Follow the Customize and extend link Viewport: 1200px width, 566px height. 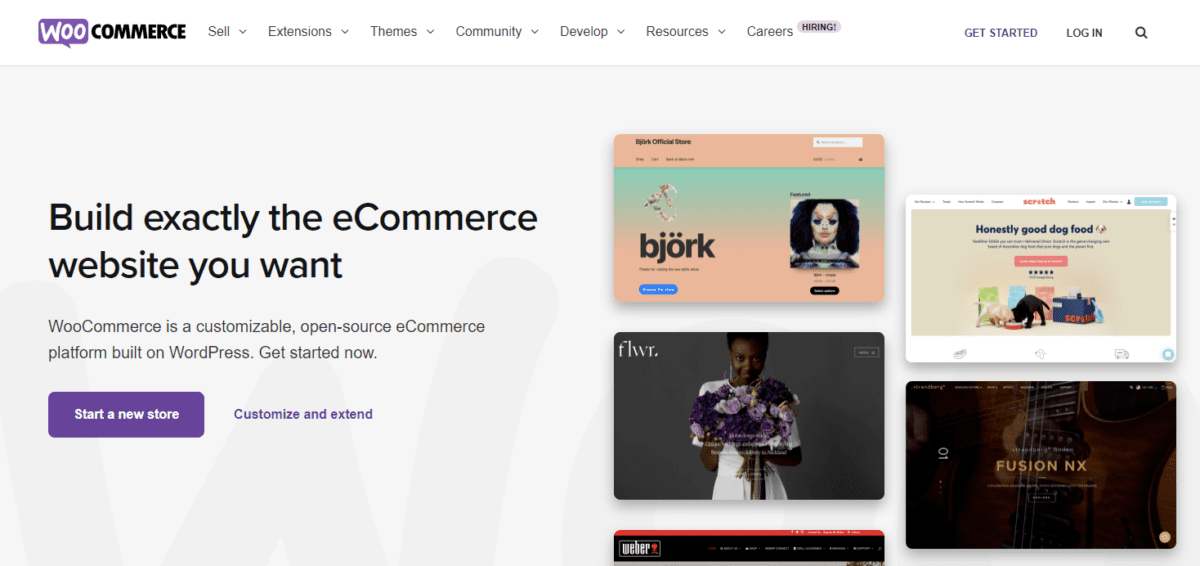tap(303, 414)
